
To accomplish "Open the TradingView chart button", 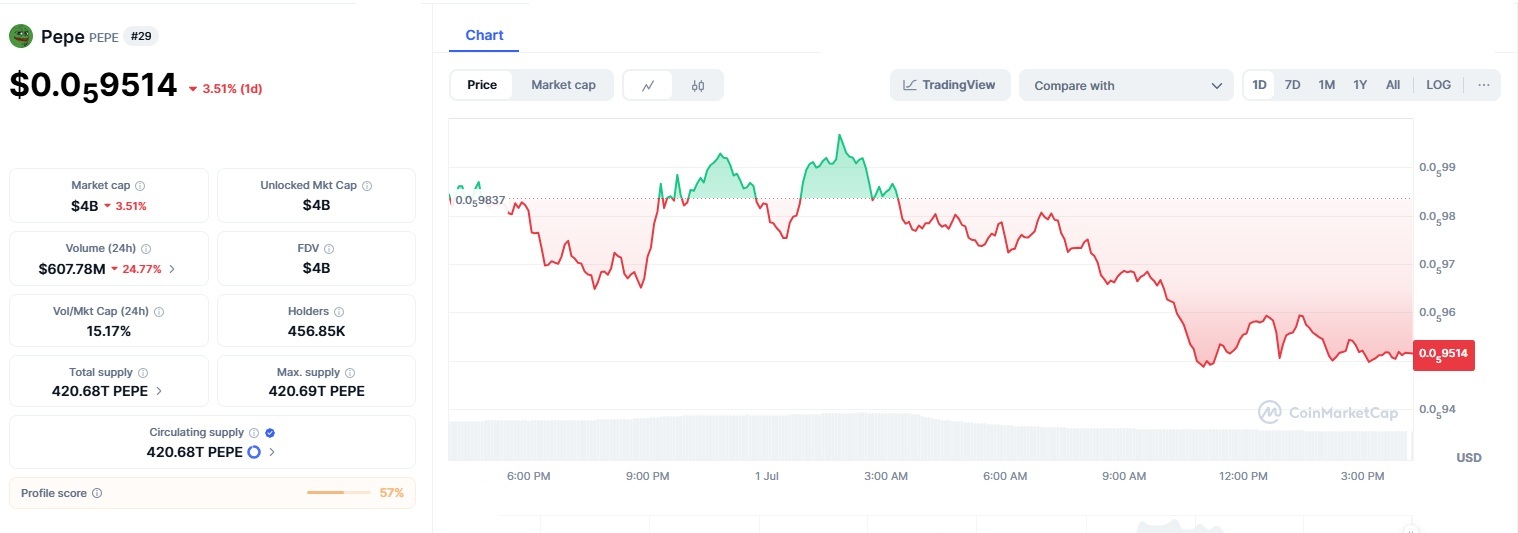I will (950, 85).
